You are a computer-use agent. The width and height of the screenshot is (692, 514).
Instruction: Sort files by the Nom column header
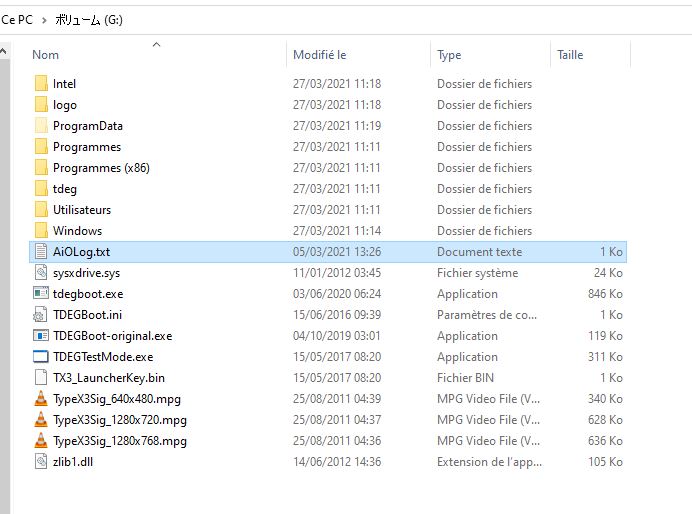coord(45,55)
